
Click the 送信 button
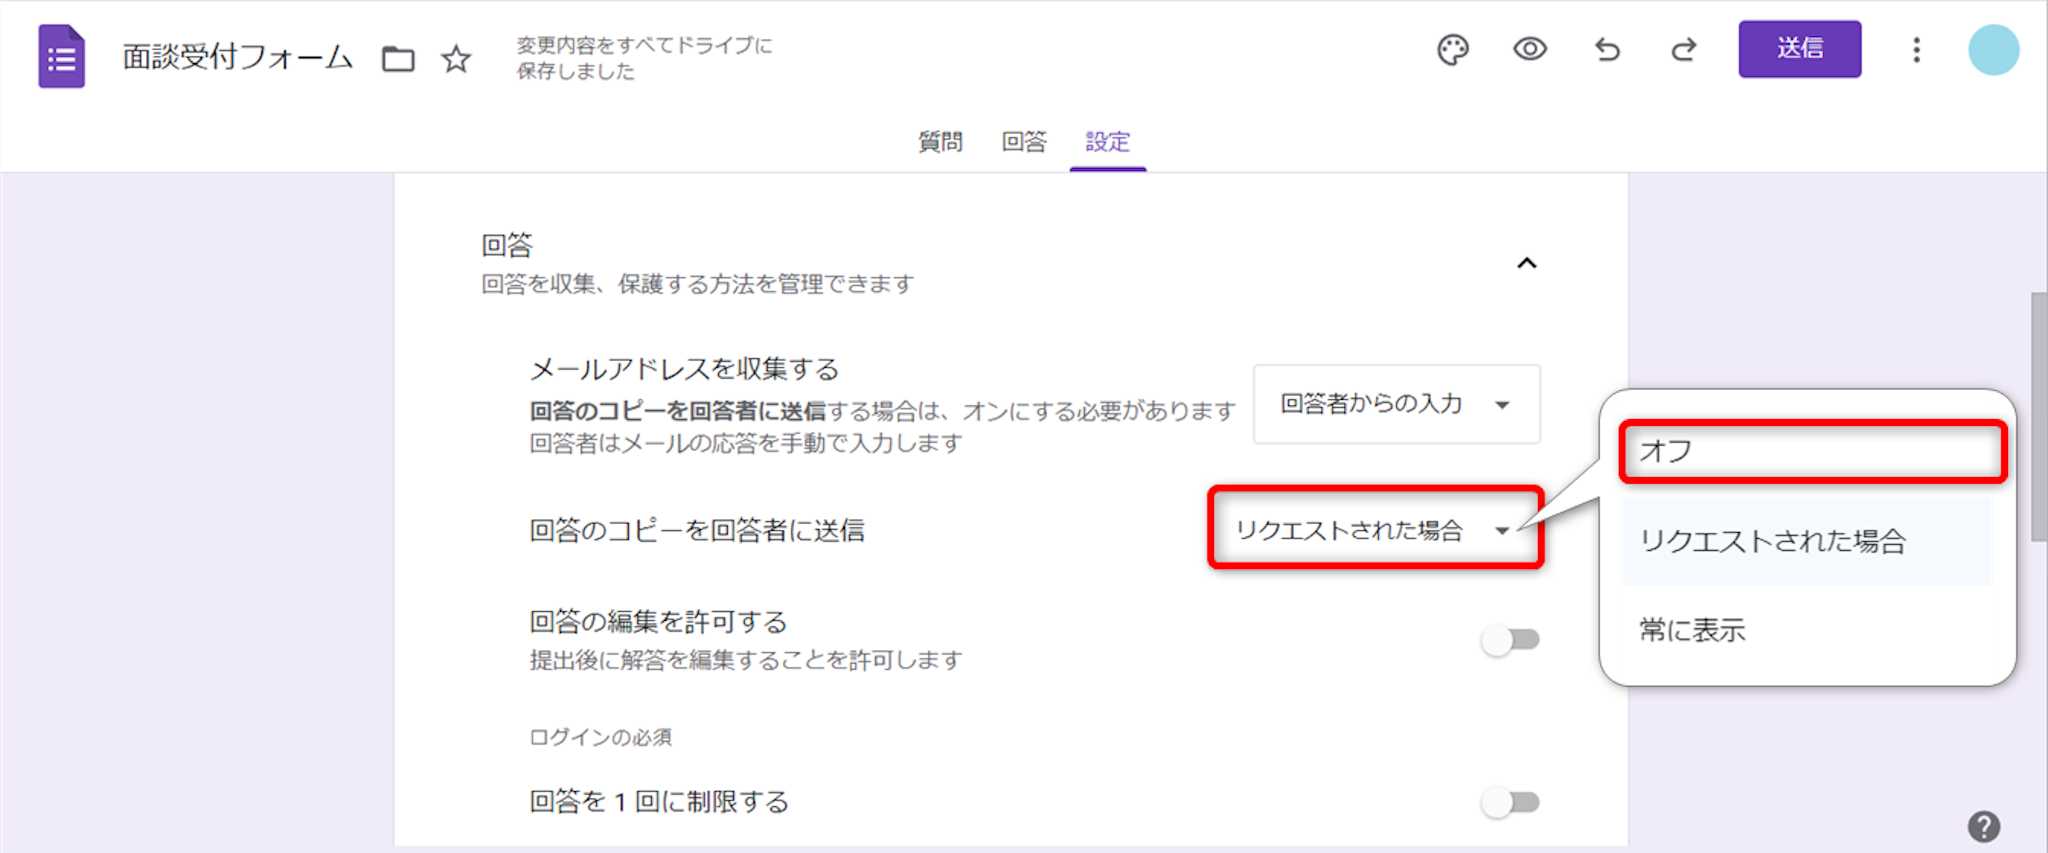pos(1799,49)
